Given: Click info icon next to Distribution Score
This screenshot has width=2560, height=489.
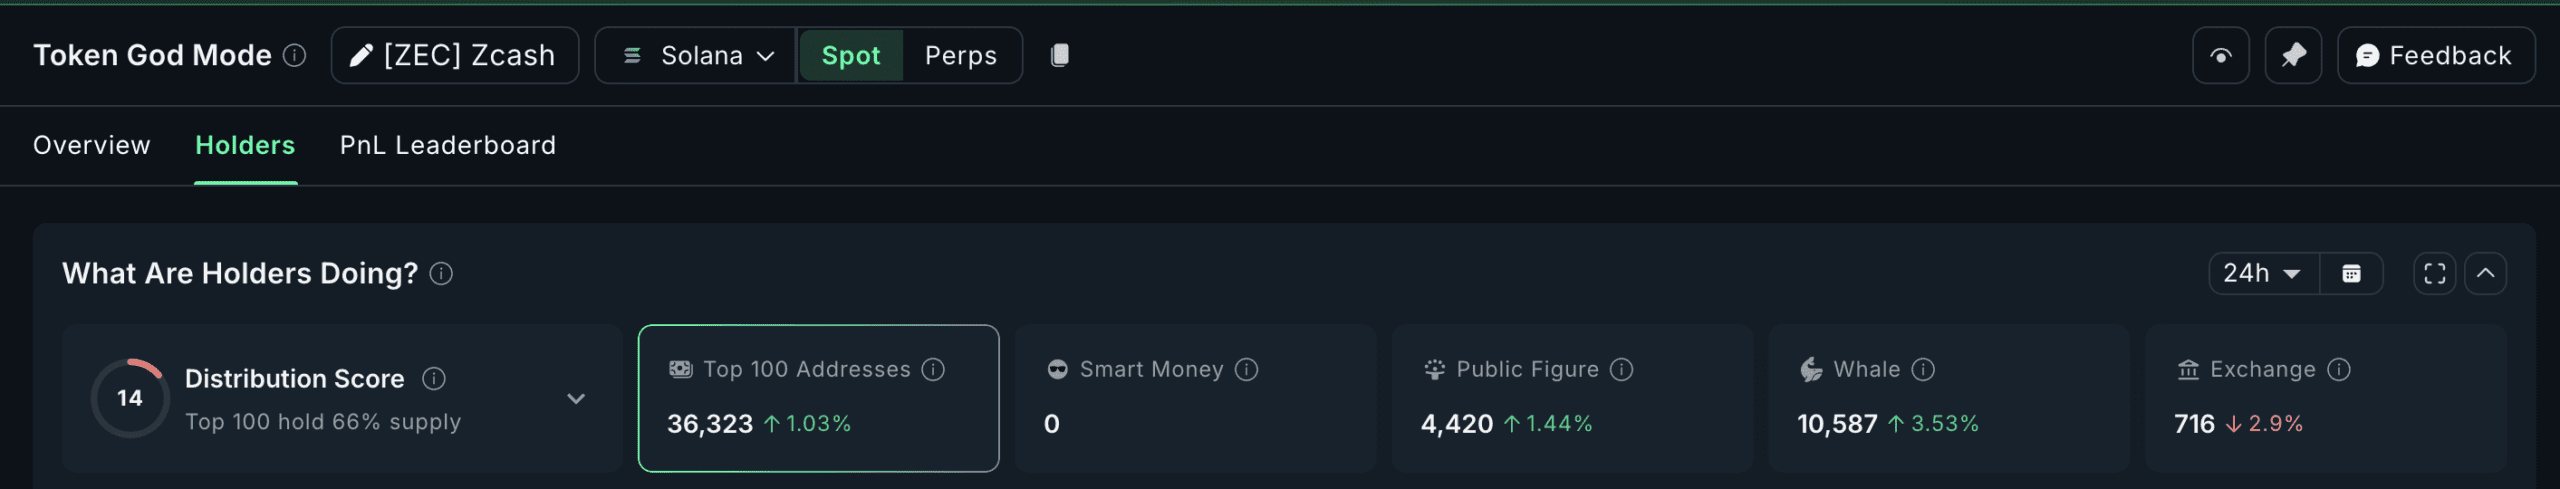Looking at the screenshot, I should click(434, 379).
